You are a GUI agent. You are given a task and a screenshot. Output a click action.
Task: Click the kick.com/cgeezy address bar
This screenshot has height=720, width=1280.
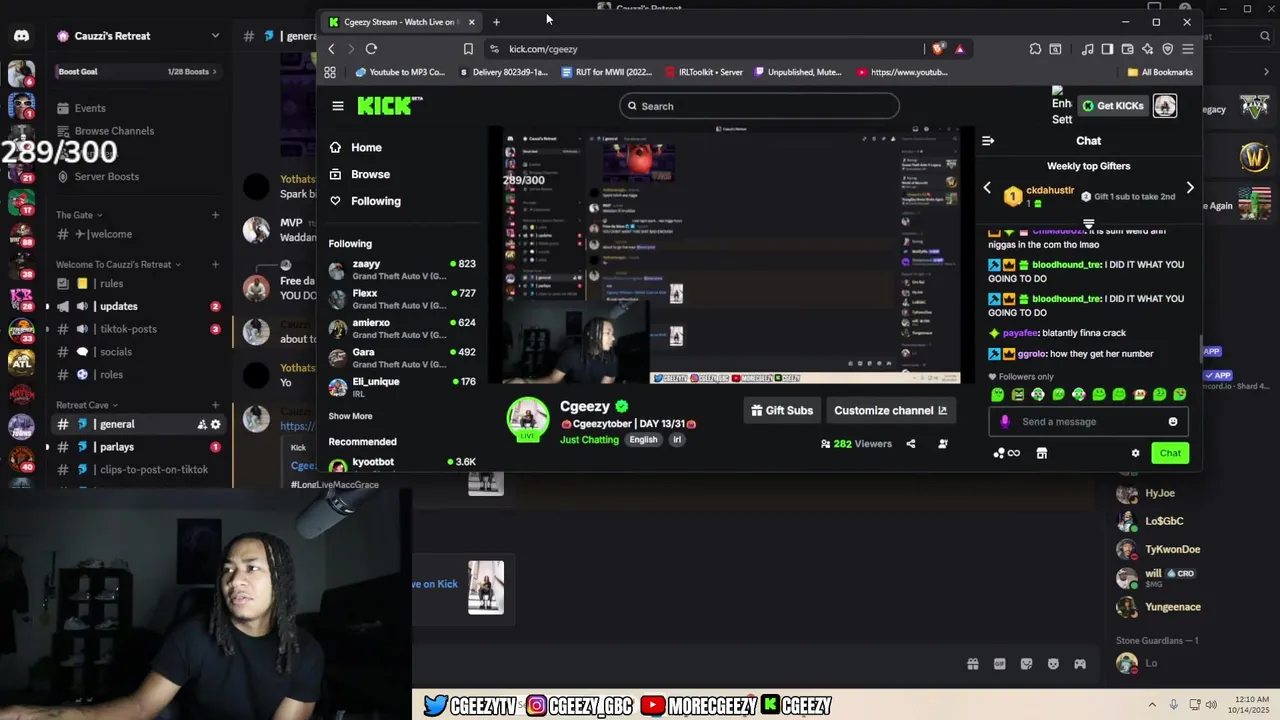pyautogui.click(x=702, y=49)
